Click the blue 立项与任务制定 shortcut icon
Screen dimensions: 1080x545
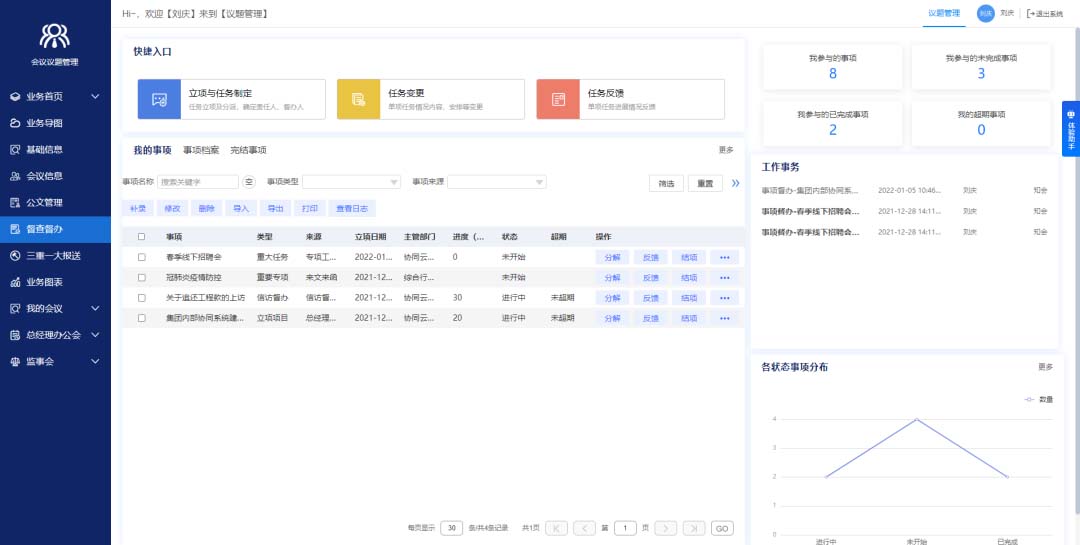pyautogui.click(x=159, y=99)
